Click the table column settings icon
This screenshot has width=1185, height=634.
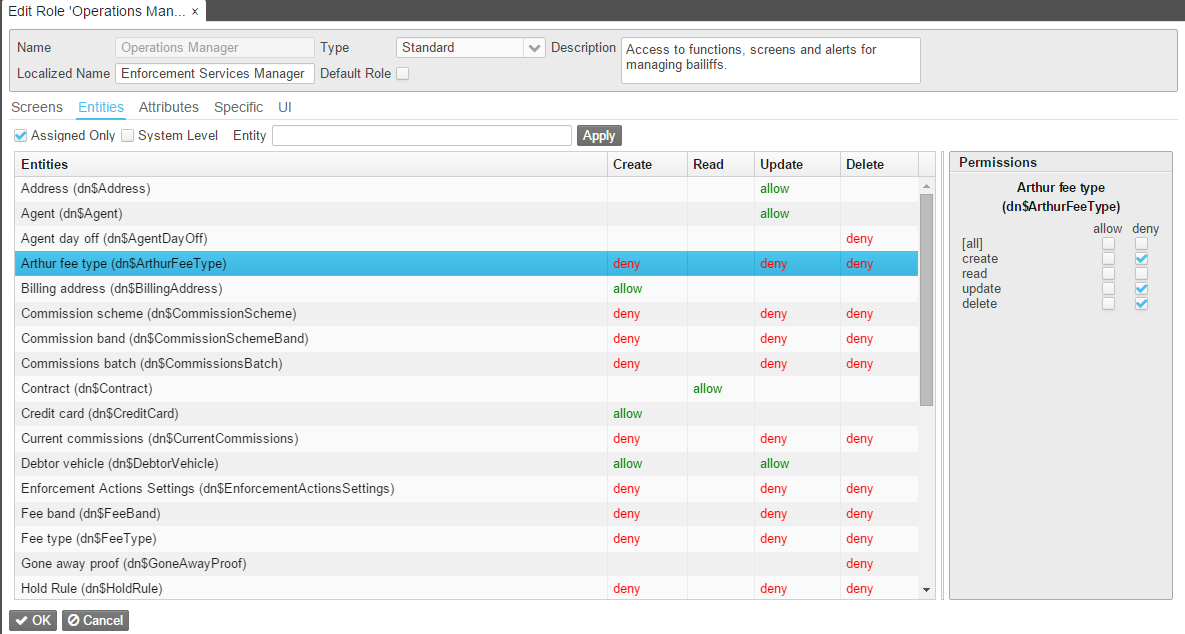coord(926,164)
